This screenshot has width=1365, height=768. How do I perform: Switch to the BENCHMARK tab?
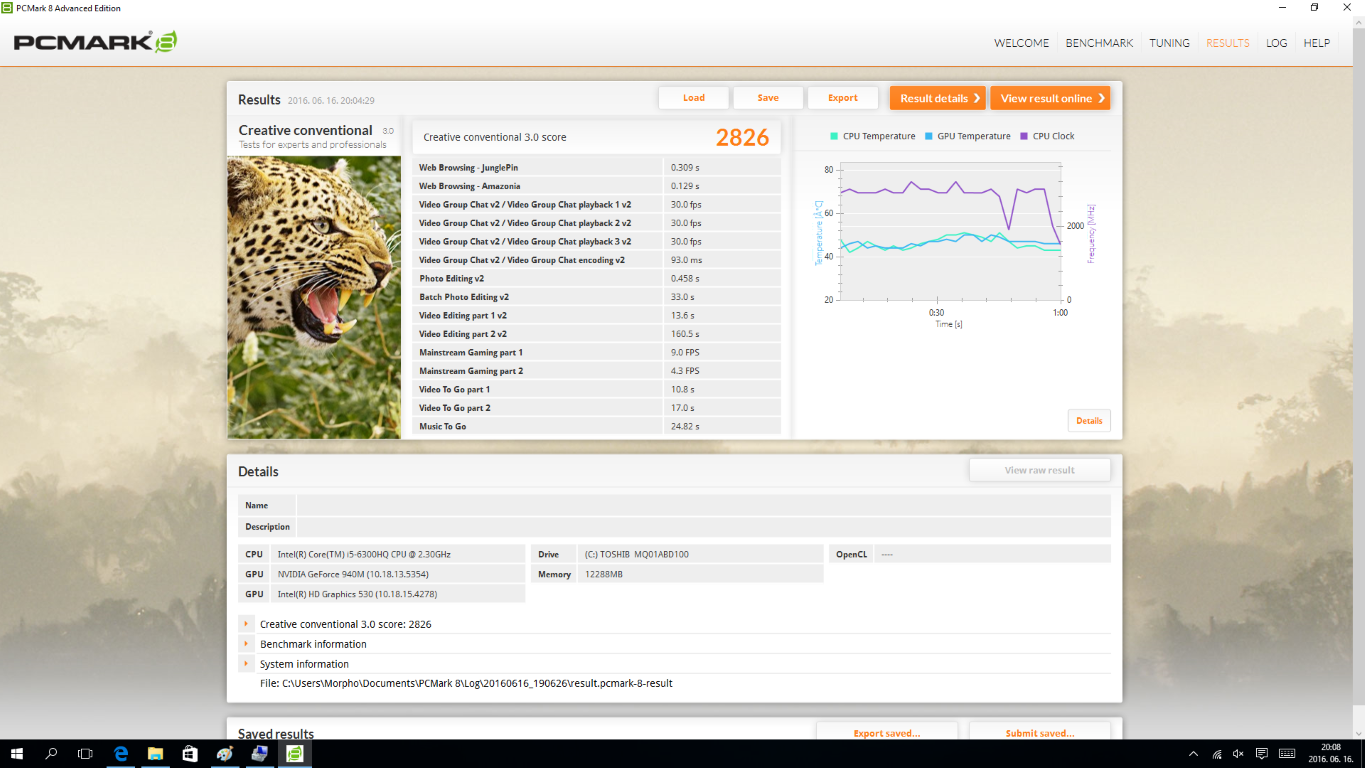1099,43
